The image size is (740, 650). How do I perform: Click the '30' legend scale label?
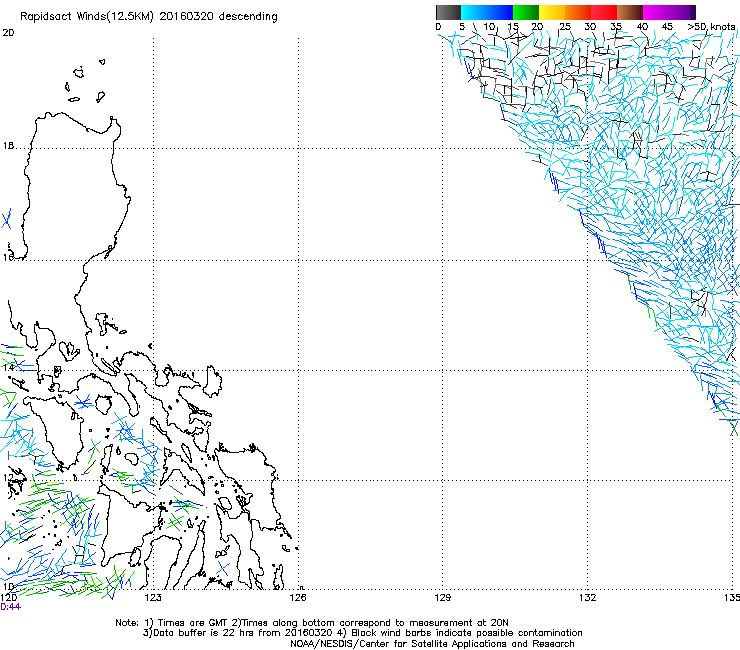pos(590,26)
